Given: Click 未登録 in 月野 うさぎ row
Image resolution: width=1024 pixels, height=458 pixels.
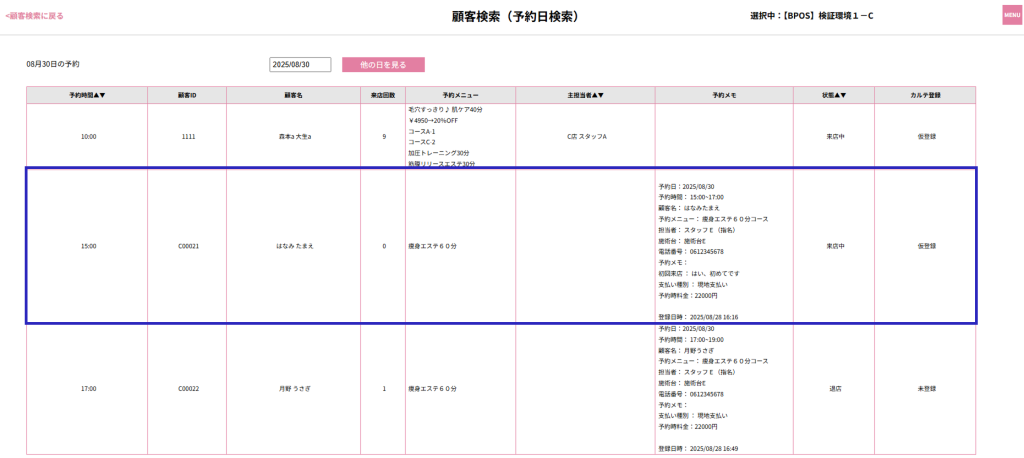Looking at the screenshot, I should point(926,388).
